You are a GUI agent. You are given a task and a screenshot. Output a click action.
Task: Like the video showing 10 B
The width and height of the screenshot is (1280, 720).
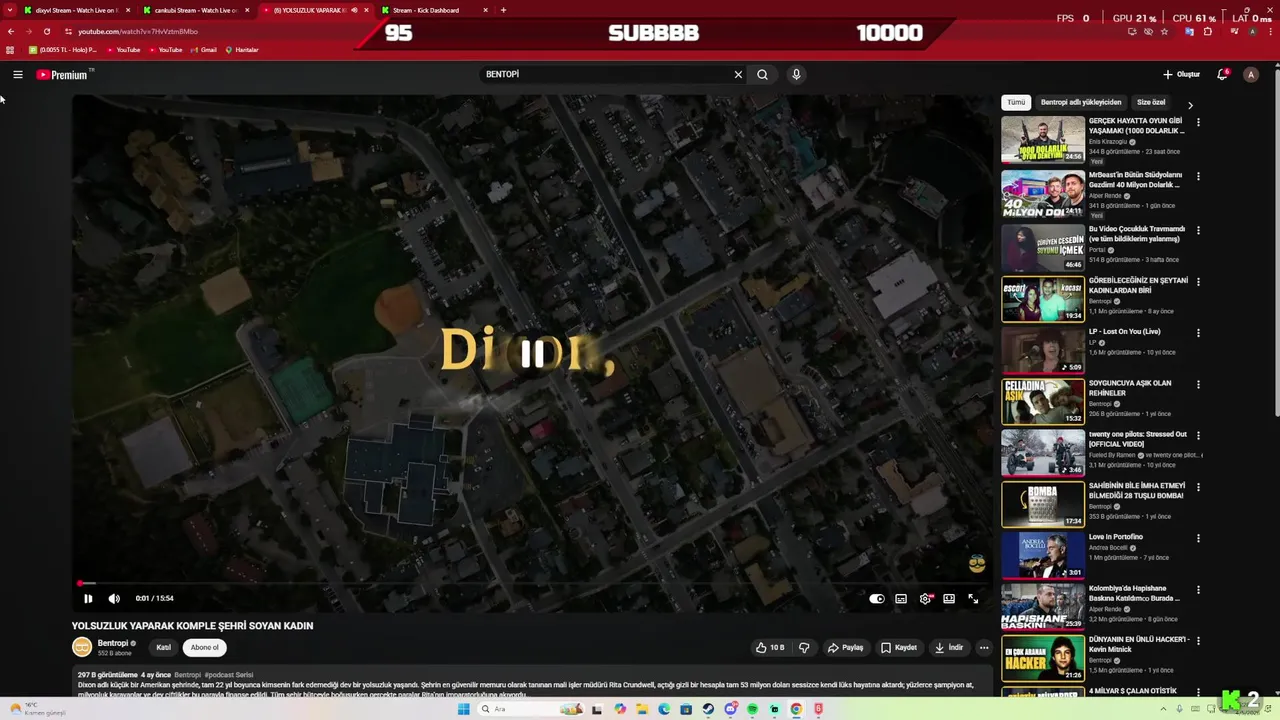[x=770, y=647]
